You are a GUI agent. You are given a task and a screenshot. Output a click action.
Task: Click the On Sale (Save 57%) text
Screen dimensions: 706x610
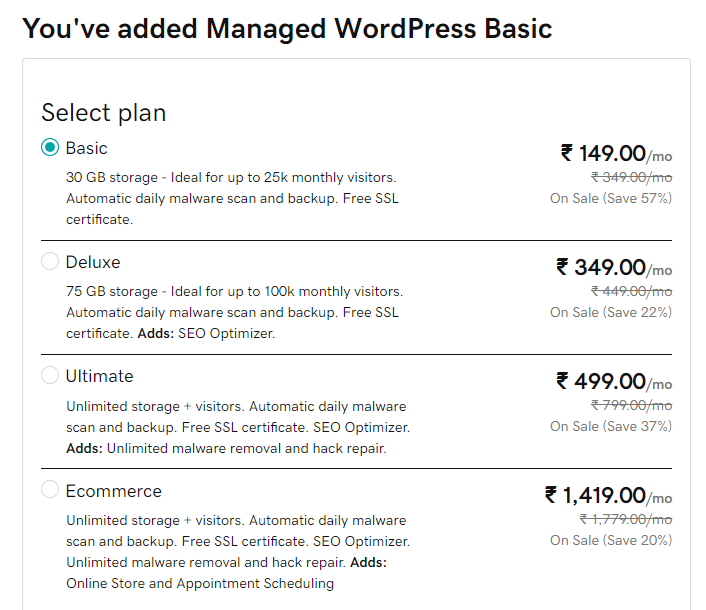point(611,198)
